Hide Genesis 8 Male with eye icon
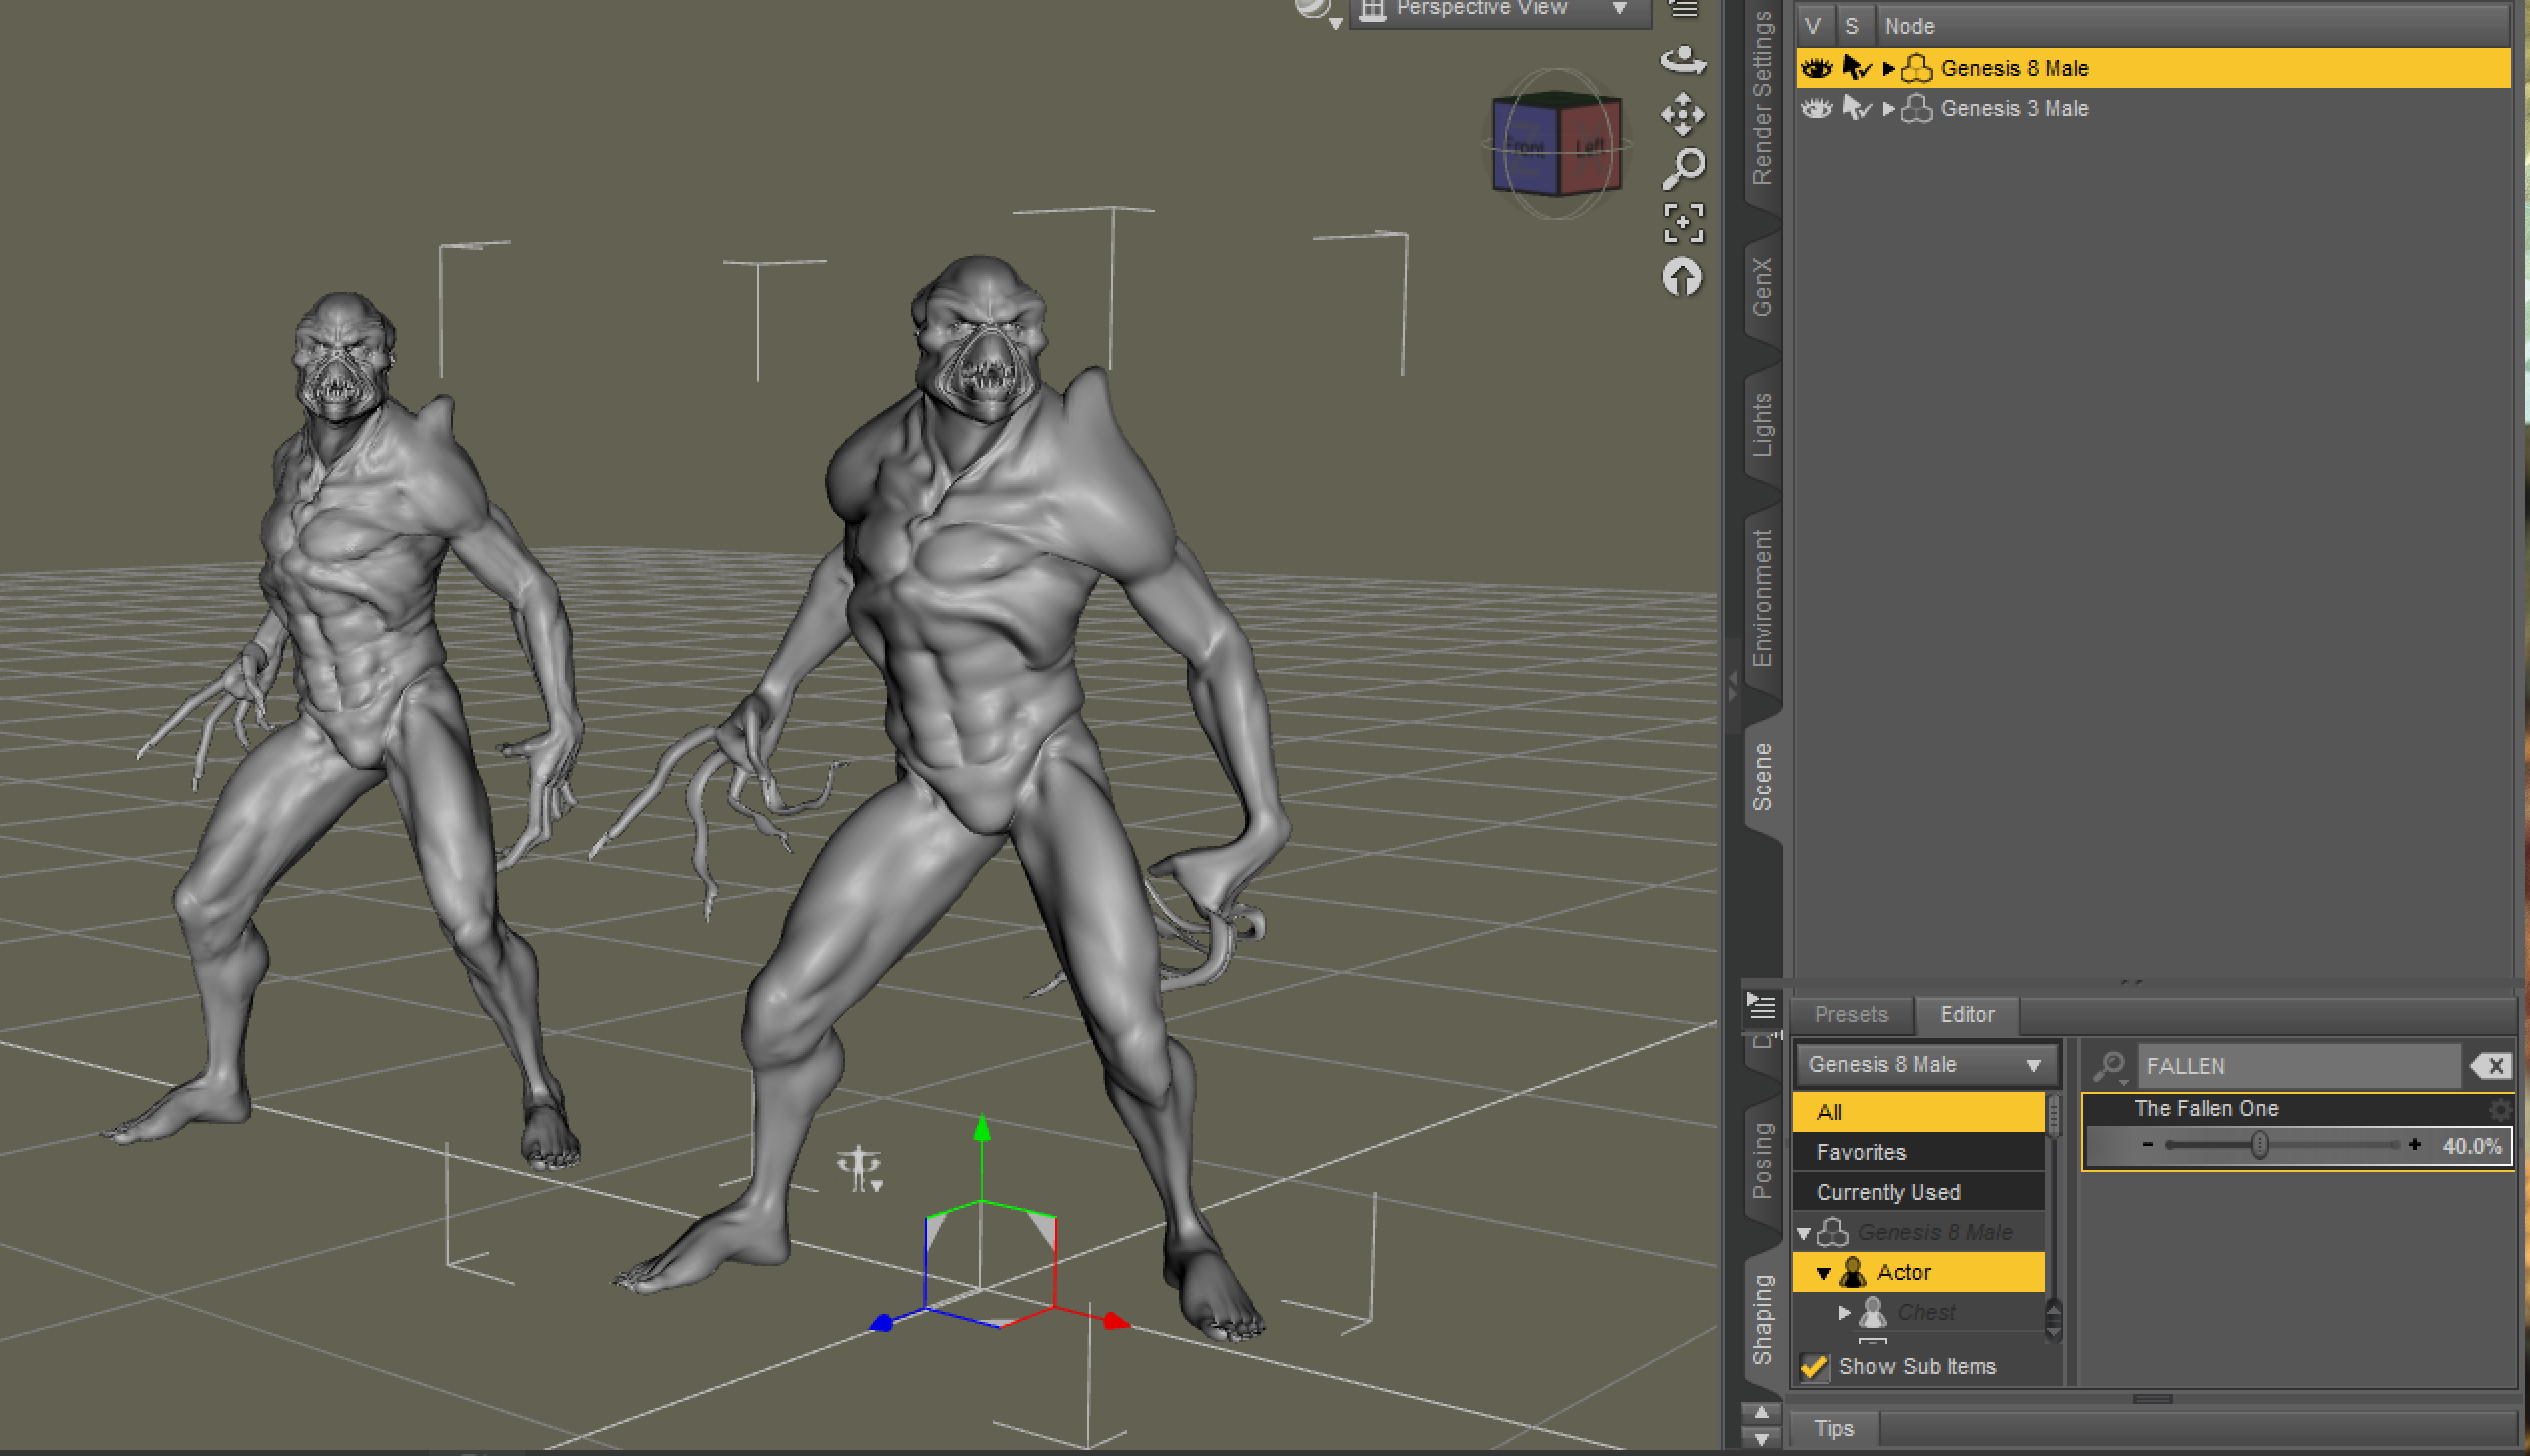Viewport: 2530px width, 1456px height. pyautogui.click(x=1816, y=68)
